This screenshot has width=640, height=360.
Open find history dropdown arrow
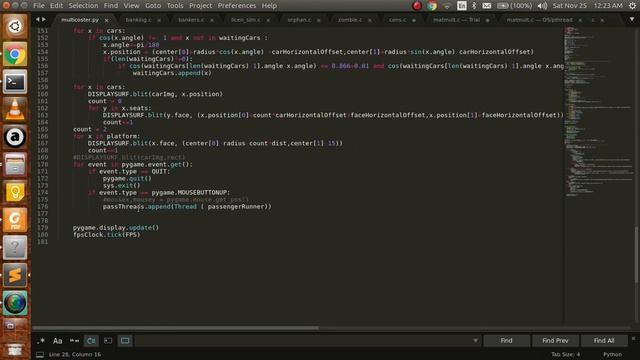[475, 340]
